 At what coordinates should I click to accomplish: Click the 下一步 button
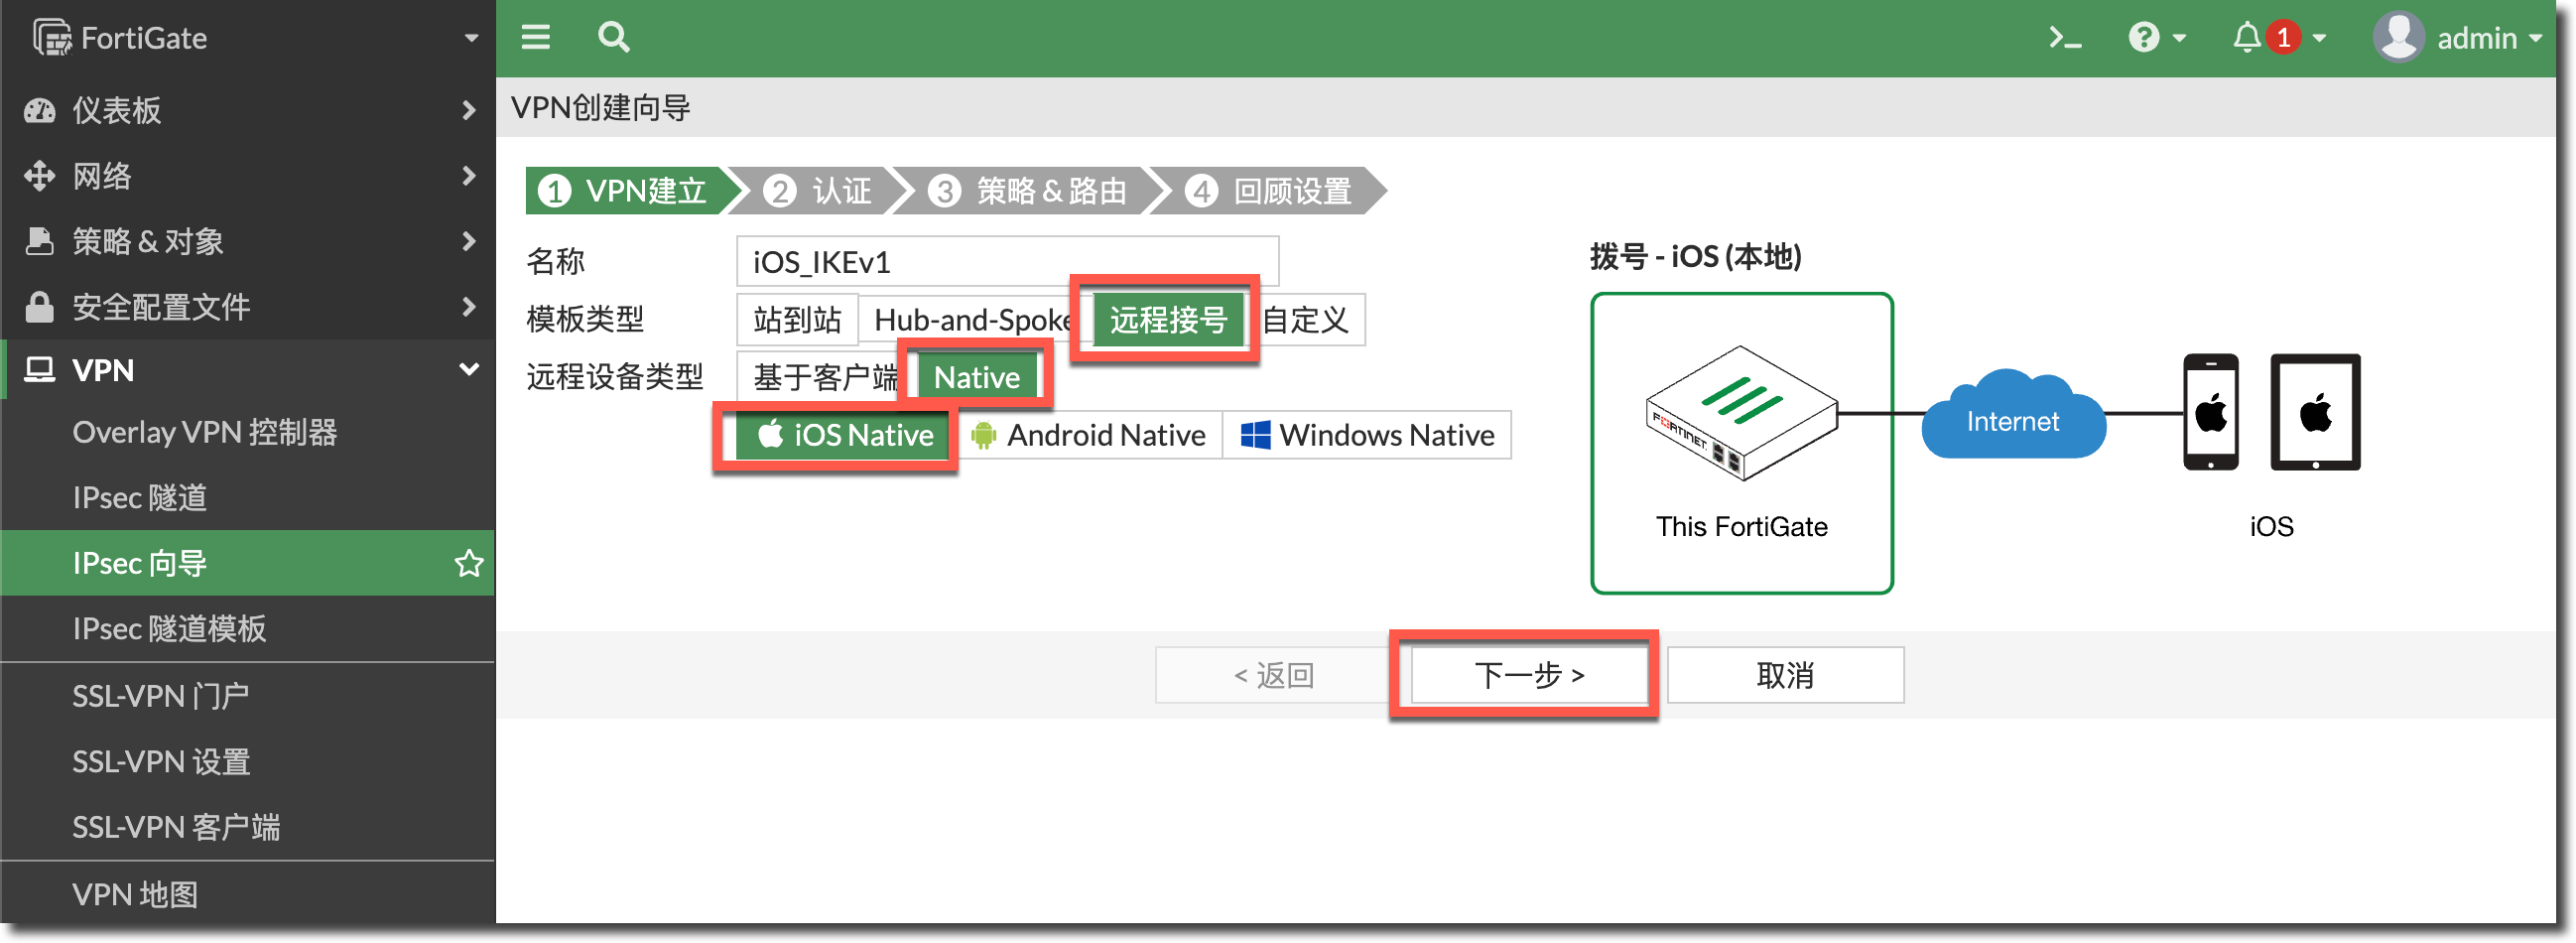click(x=1528, y=675)
